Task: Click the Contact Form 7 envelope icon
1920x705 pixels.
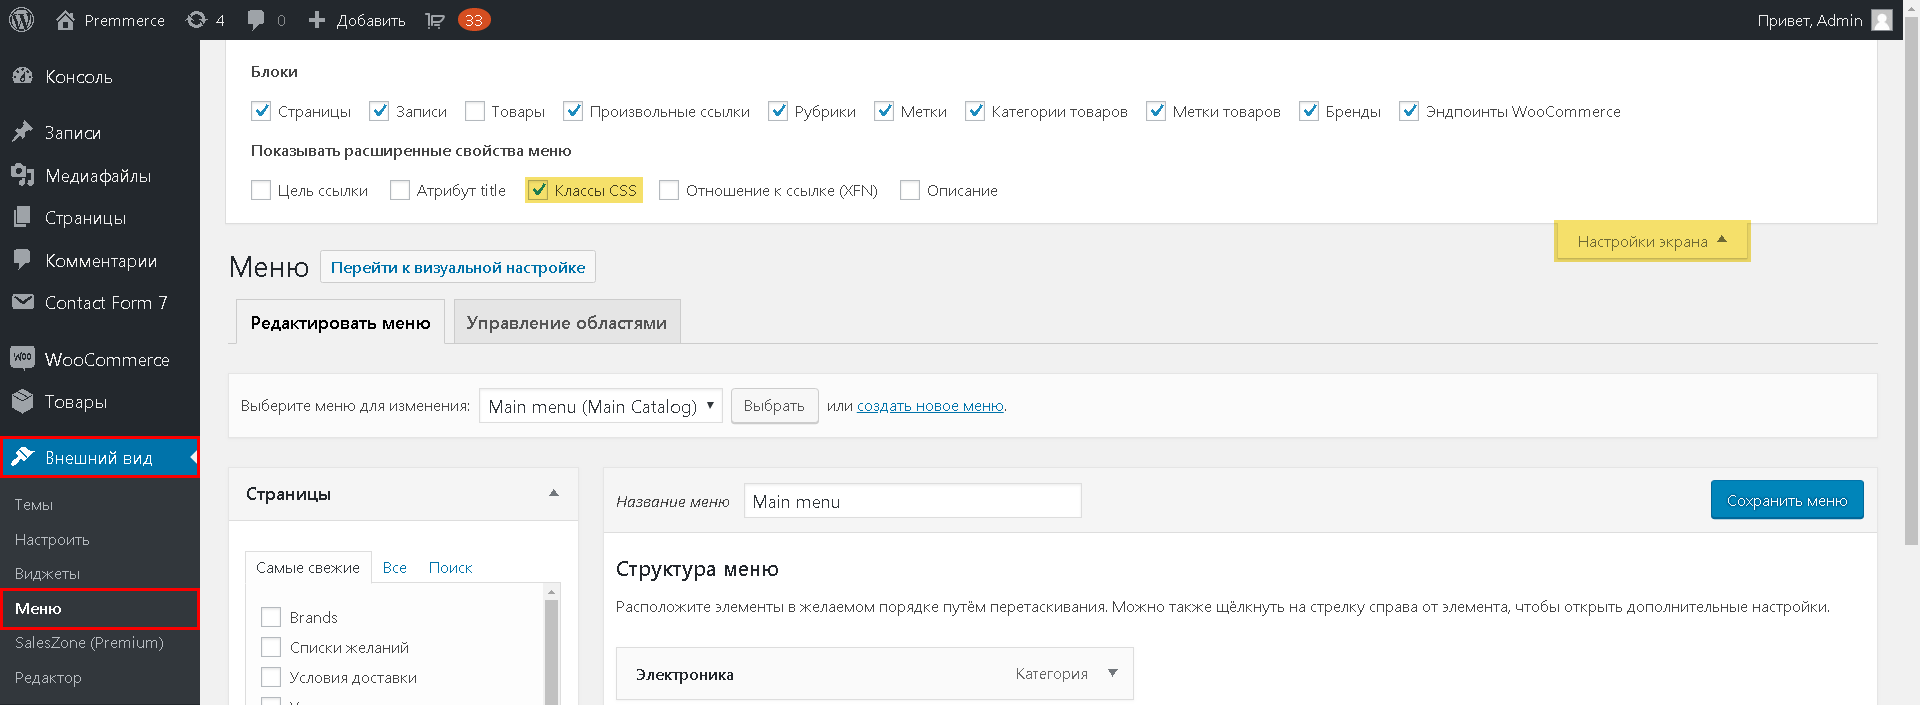Action: [22, 302]
